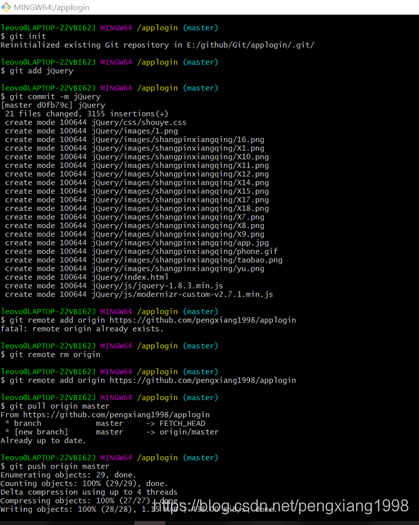Image resolution: width=419 pixels, height=525 pixels.
Task: Select the shangpinxiangqing/yu.png line
Action: click(134, 269)
